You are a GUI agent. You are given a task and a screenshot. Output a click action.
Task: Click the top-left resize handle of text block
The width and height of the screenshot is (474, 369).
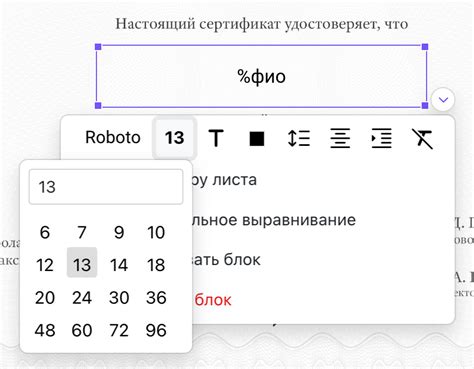pyautogui.click(x=98, y=47)
